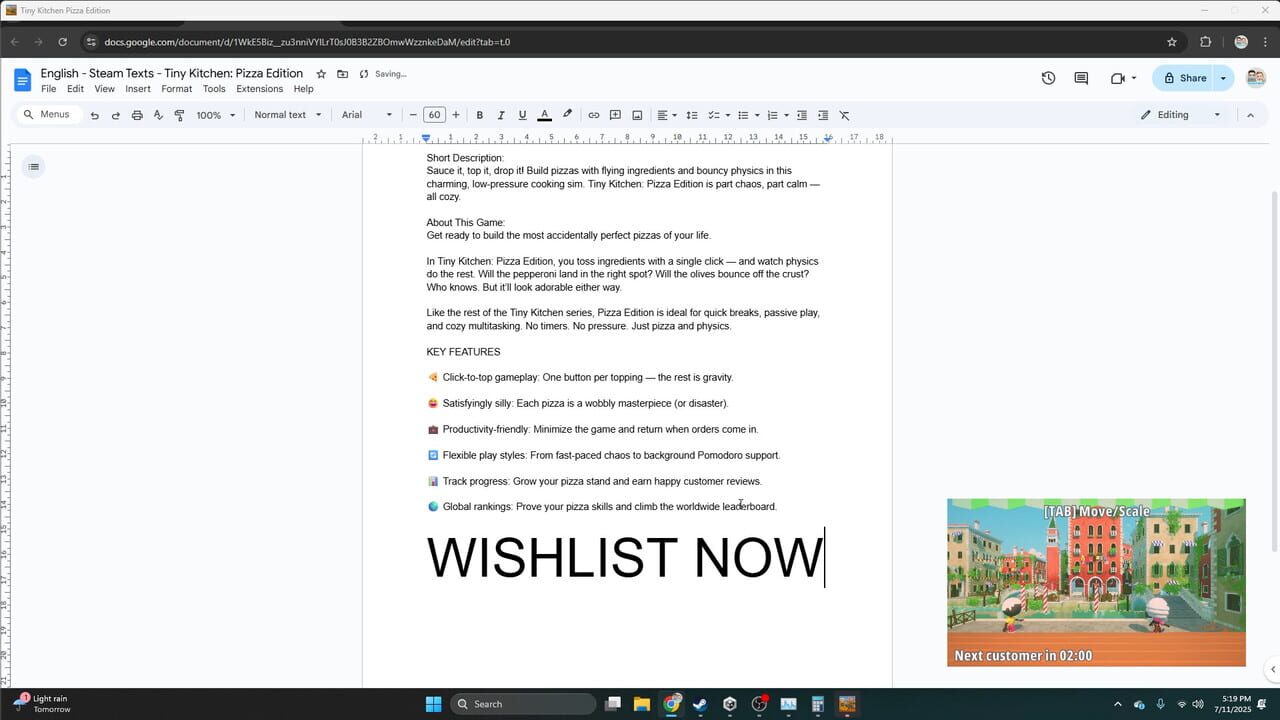
Task: Open the document outline icon
Action: coord(33,166)
